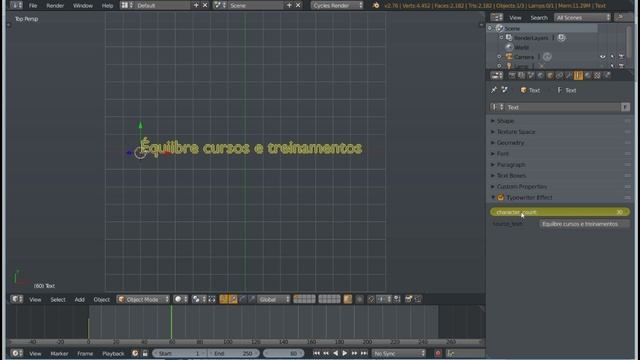The image size is (640, 360).
Task: Open the Scene properties tab
Action: click(531, 76)
